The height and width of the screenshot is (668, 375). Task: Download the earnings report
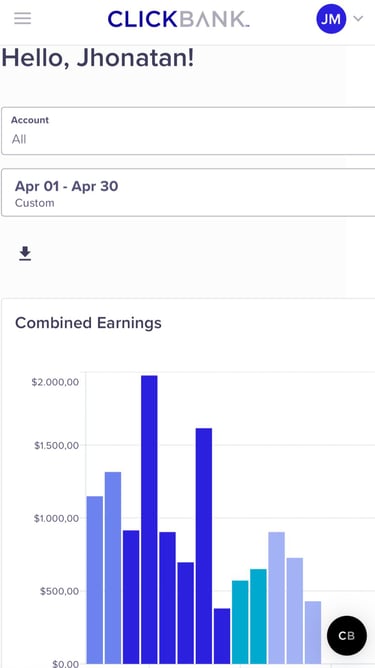pos(25,253)
